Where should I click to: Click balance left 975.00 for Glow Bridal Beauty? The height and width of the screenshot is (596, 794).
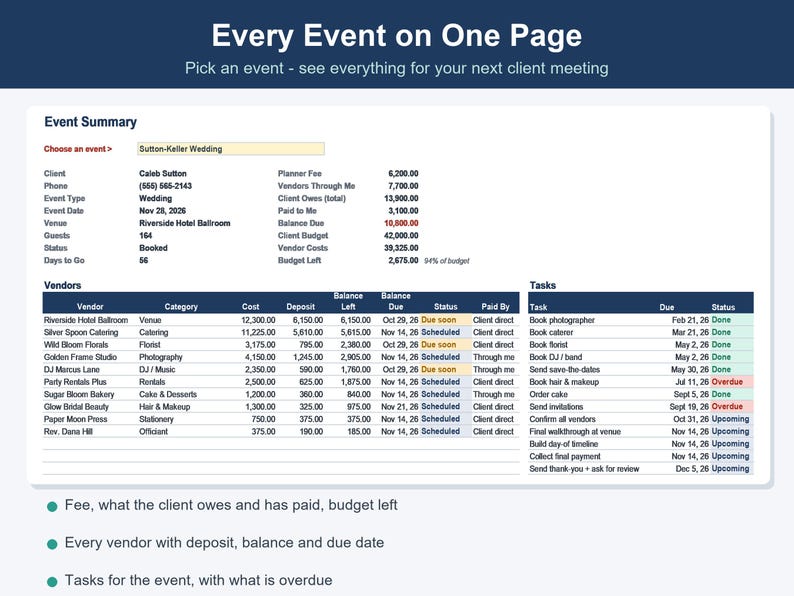click(359, 407)
